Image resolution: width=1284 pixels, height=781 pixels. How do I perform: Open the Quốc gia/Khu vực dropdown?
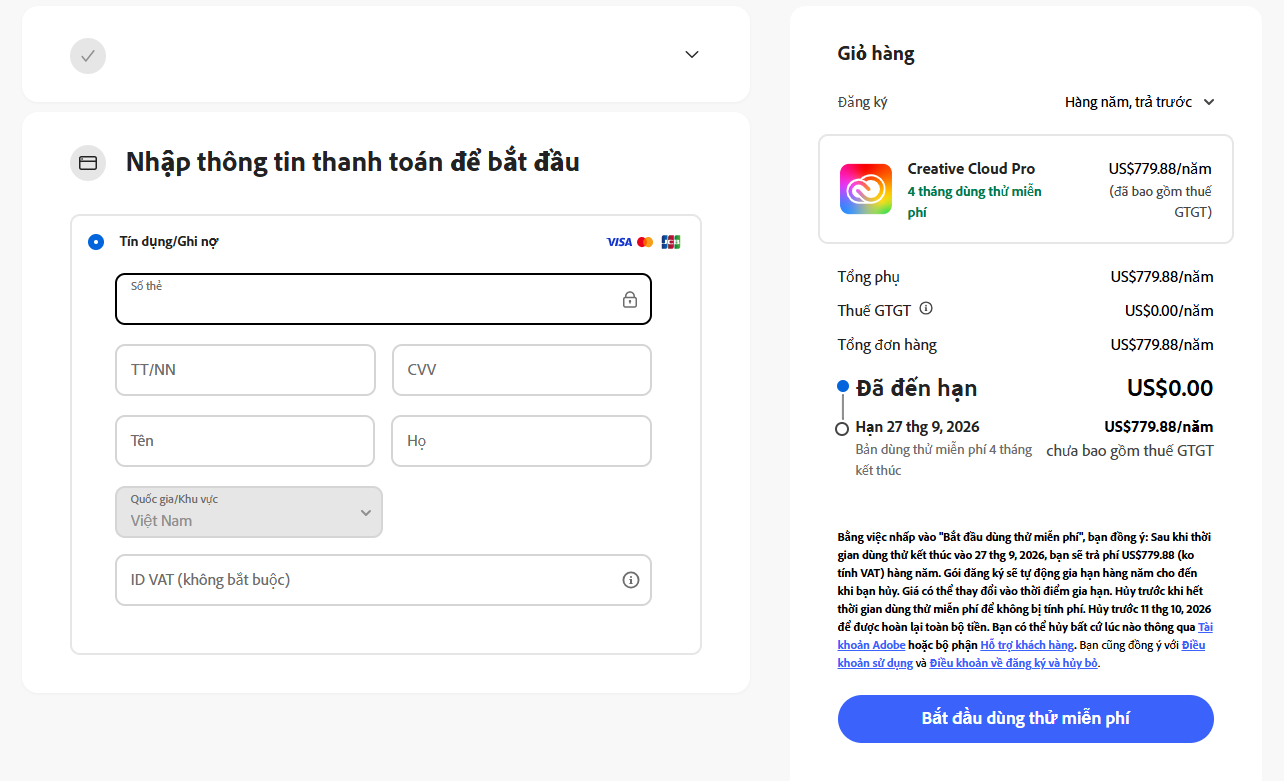click(249, 512)
